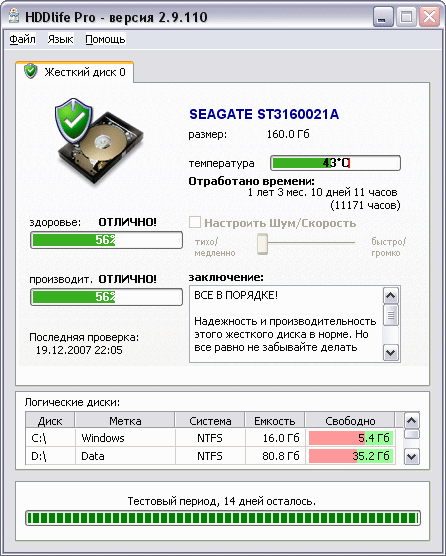Open the Помощь menu
446x556 pixels.
[105, 39]
